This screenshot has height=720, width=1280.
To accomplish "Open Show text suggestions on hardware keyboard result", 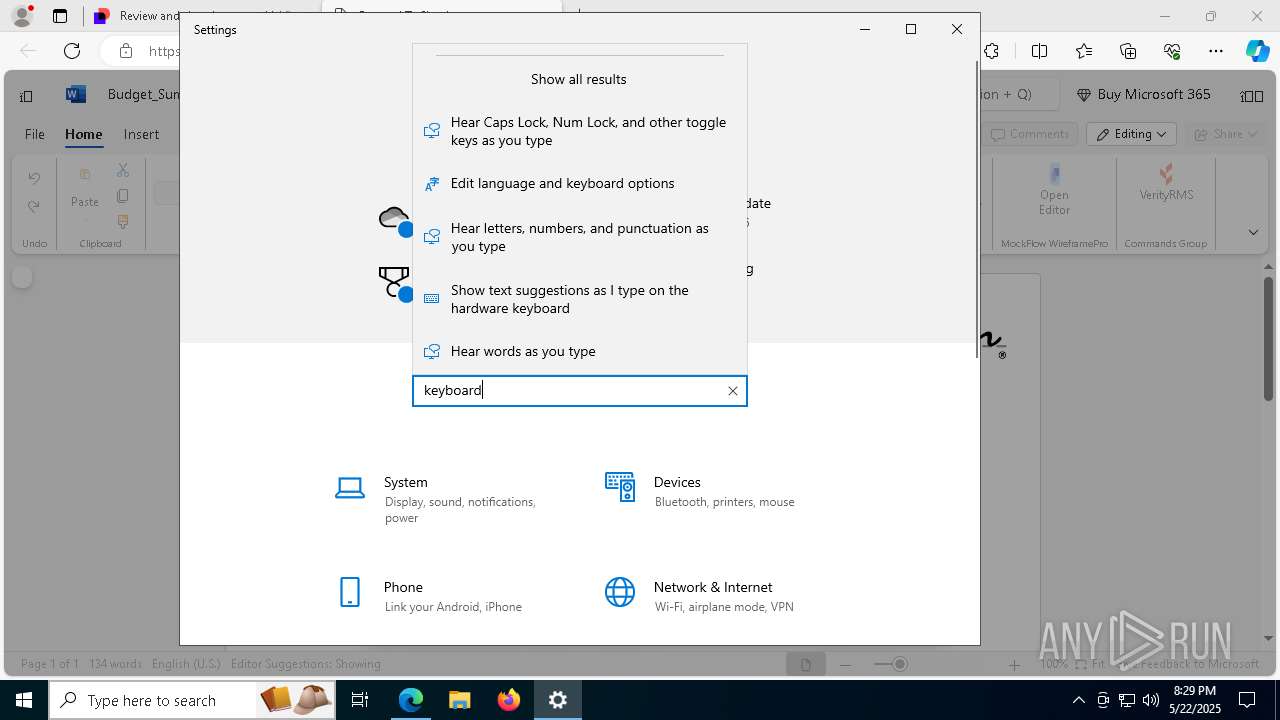I will tap(580, 299).
